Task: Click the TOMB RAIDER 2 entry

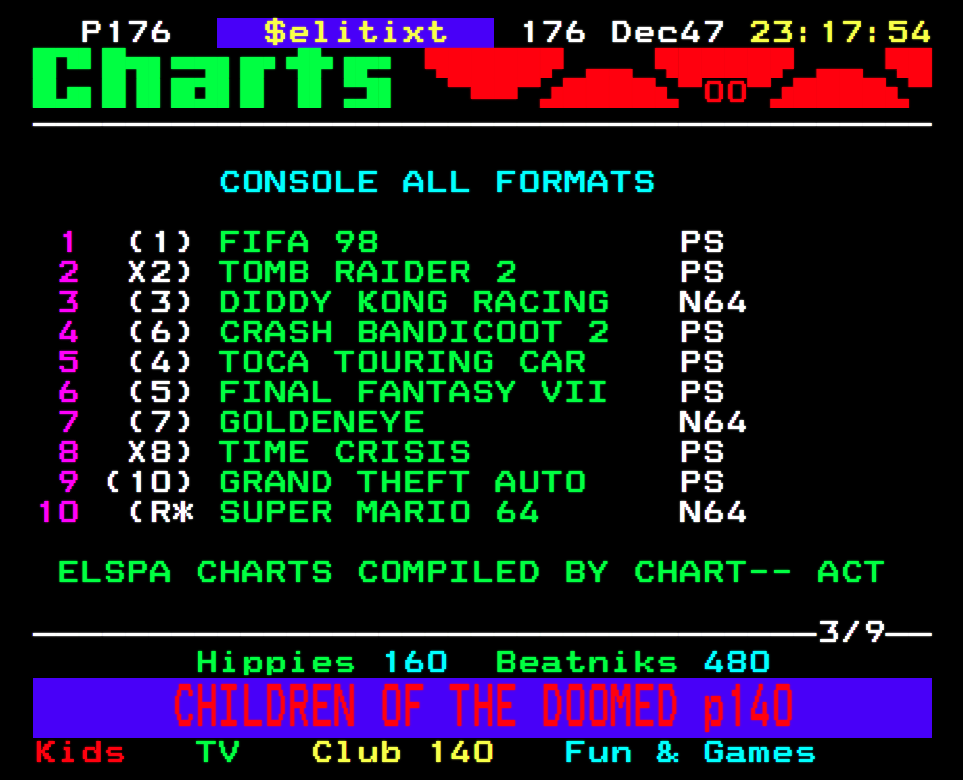Action: tap(368, 272)
